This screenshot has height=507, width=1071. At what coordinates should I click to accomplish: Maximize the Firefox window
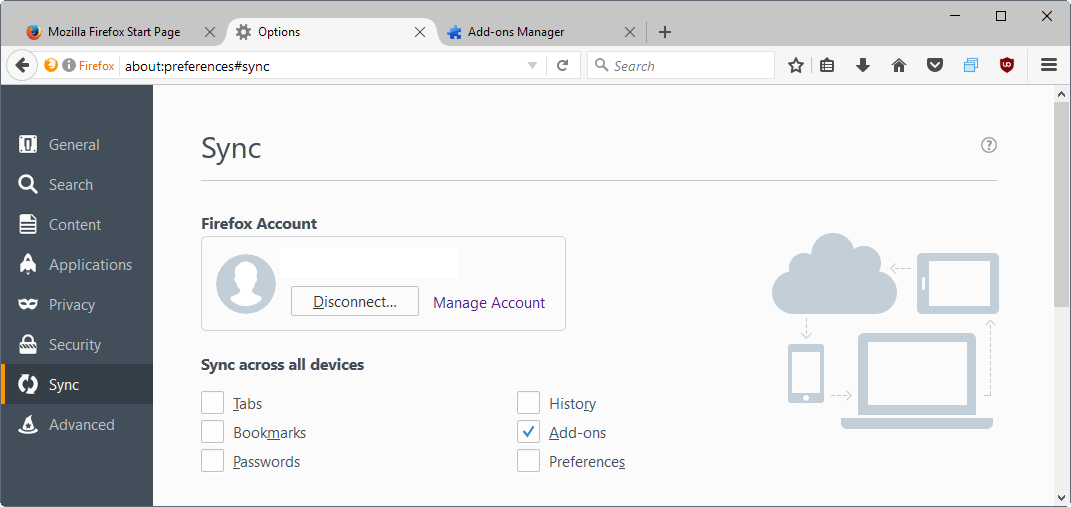tap(1001, 16)
